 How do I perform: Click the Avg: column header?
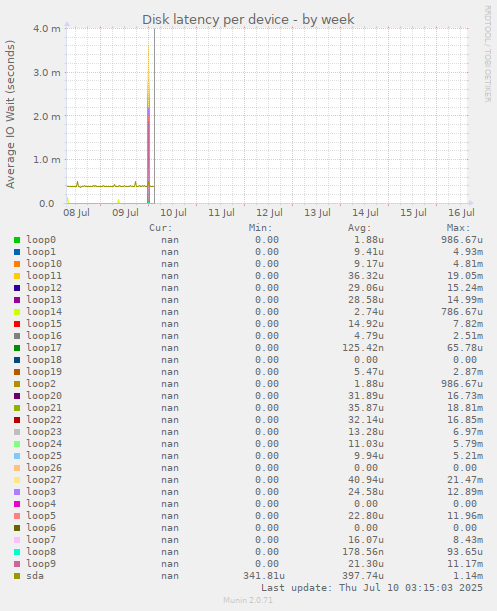(x=359, y=228)
